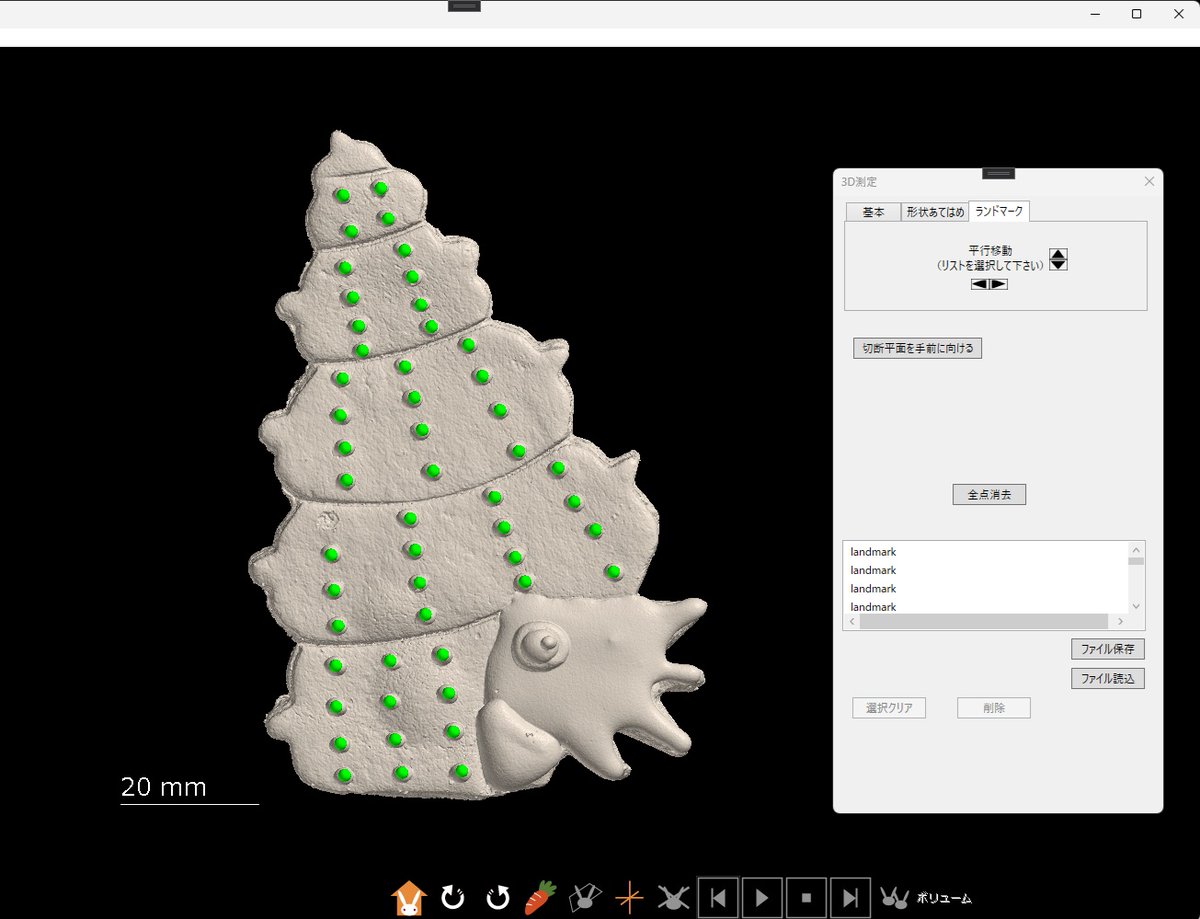Move landmark up with 平行移動 up arrow

click(1060, 254)
